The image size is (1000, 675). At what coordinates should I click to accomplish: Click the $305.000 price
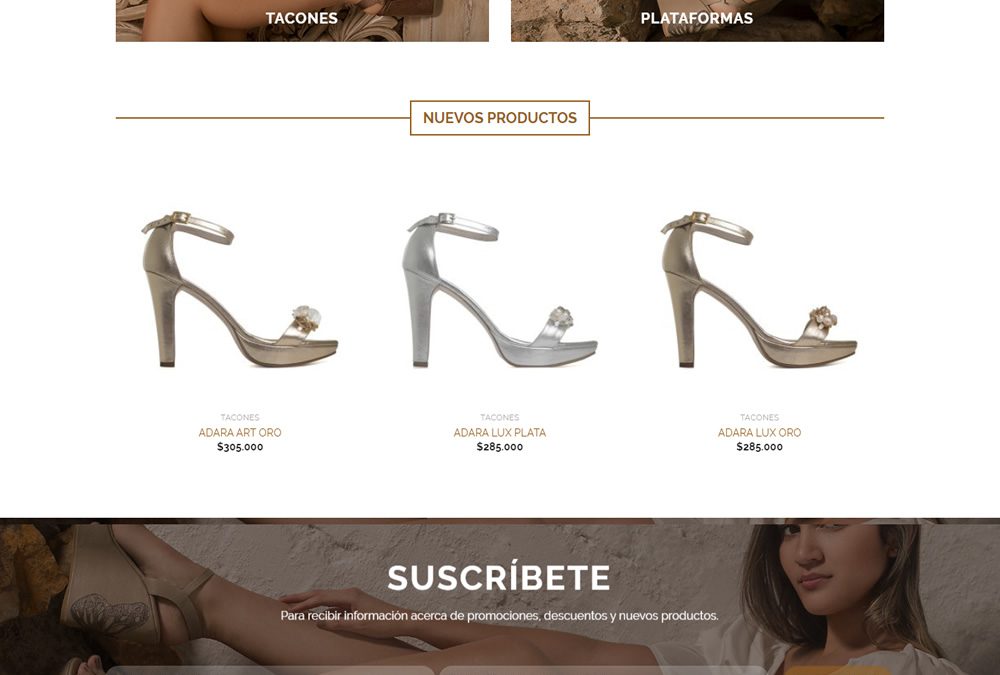240,447
